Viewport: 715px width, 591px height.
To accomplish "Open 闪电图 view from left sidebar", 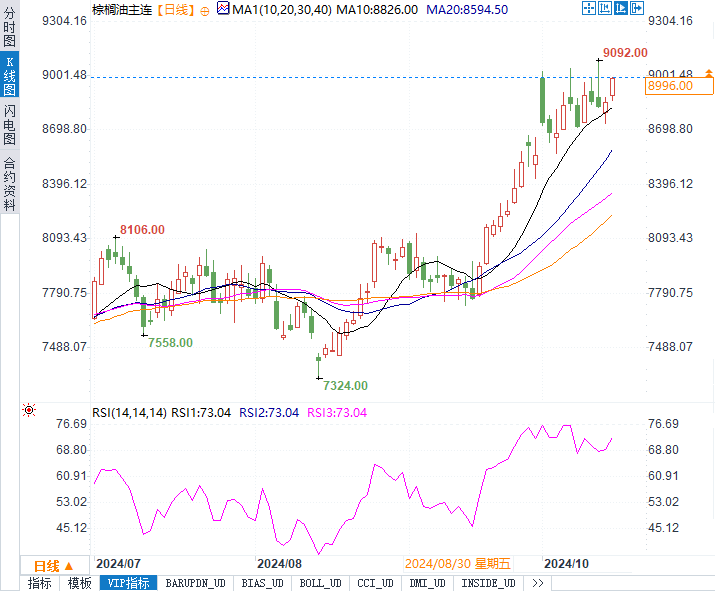I will [9, 125].
